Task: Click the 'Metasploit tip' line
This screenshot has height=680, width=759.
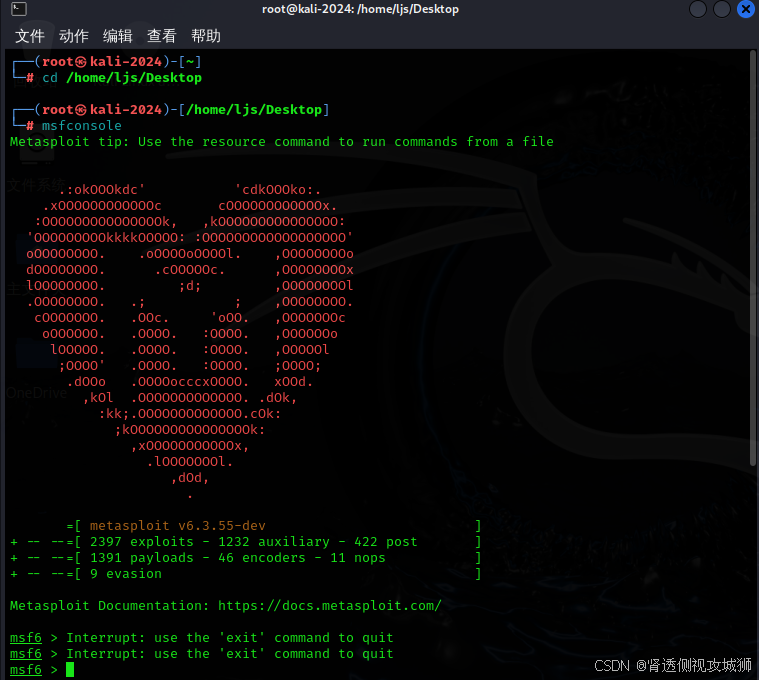Action: tap(282, 142)
